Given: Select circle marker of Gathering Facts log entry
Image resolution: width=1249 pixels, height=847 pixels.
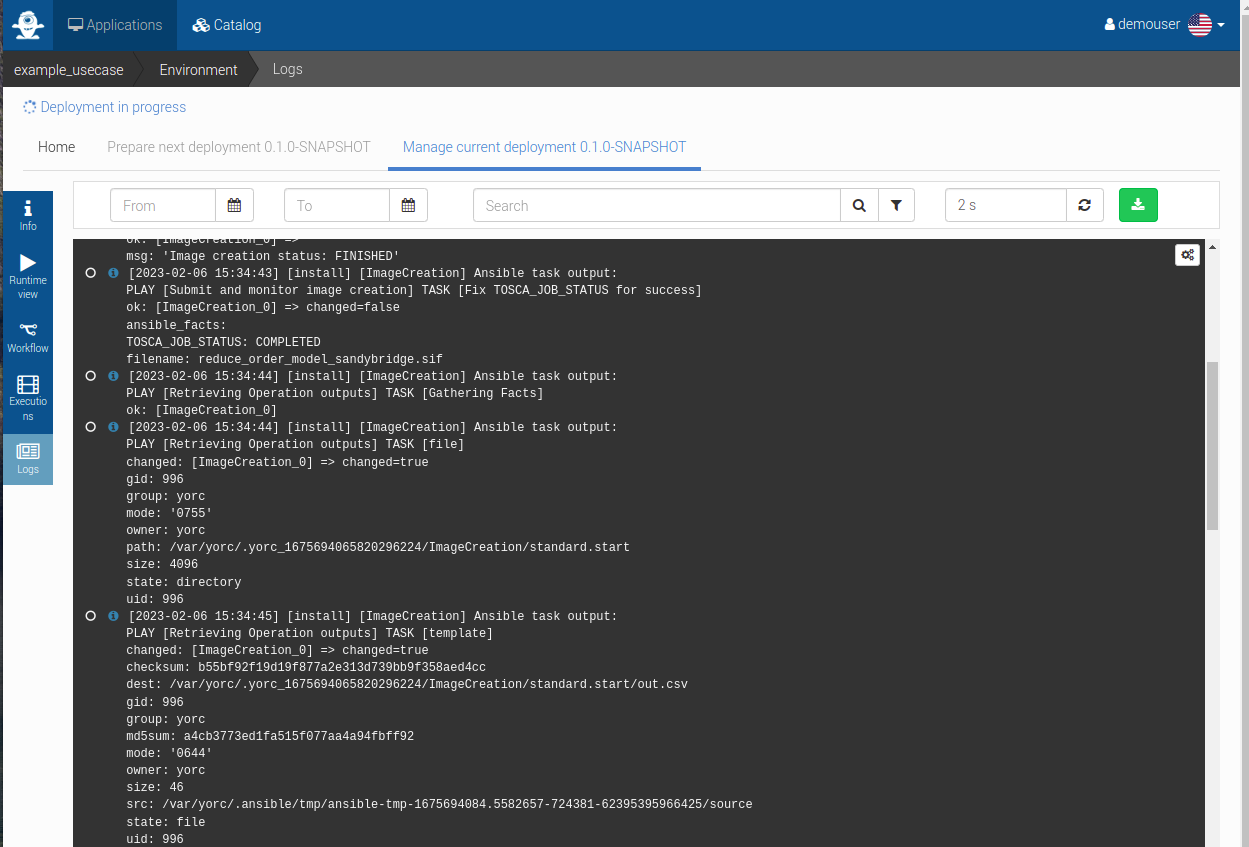Looking at the screenshot, I should pyautogui.click(x=91, y=376).
